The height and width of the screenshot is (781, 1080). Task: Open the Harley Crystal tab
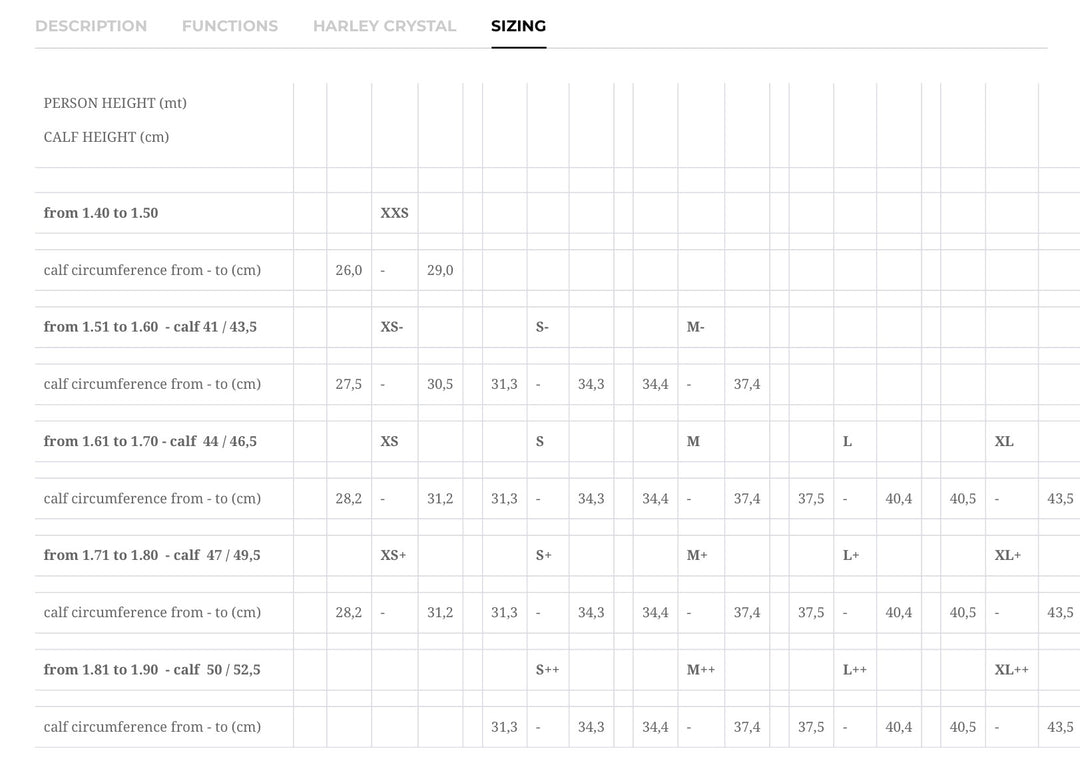point(384,26)
